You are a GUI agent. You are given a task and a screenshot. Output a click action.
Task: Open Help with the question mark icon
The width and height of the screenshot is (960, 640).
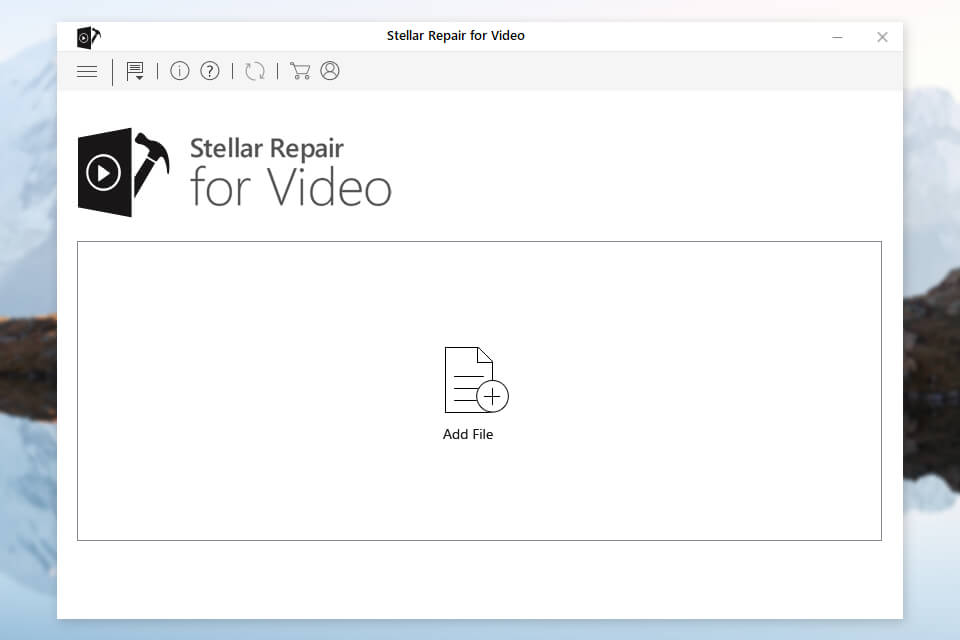pyautogui.click(x=209, y=71)
